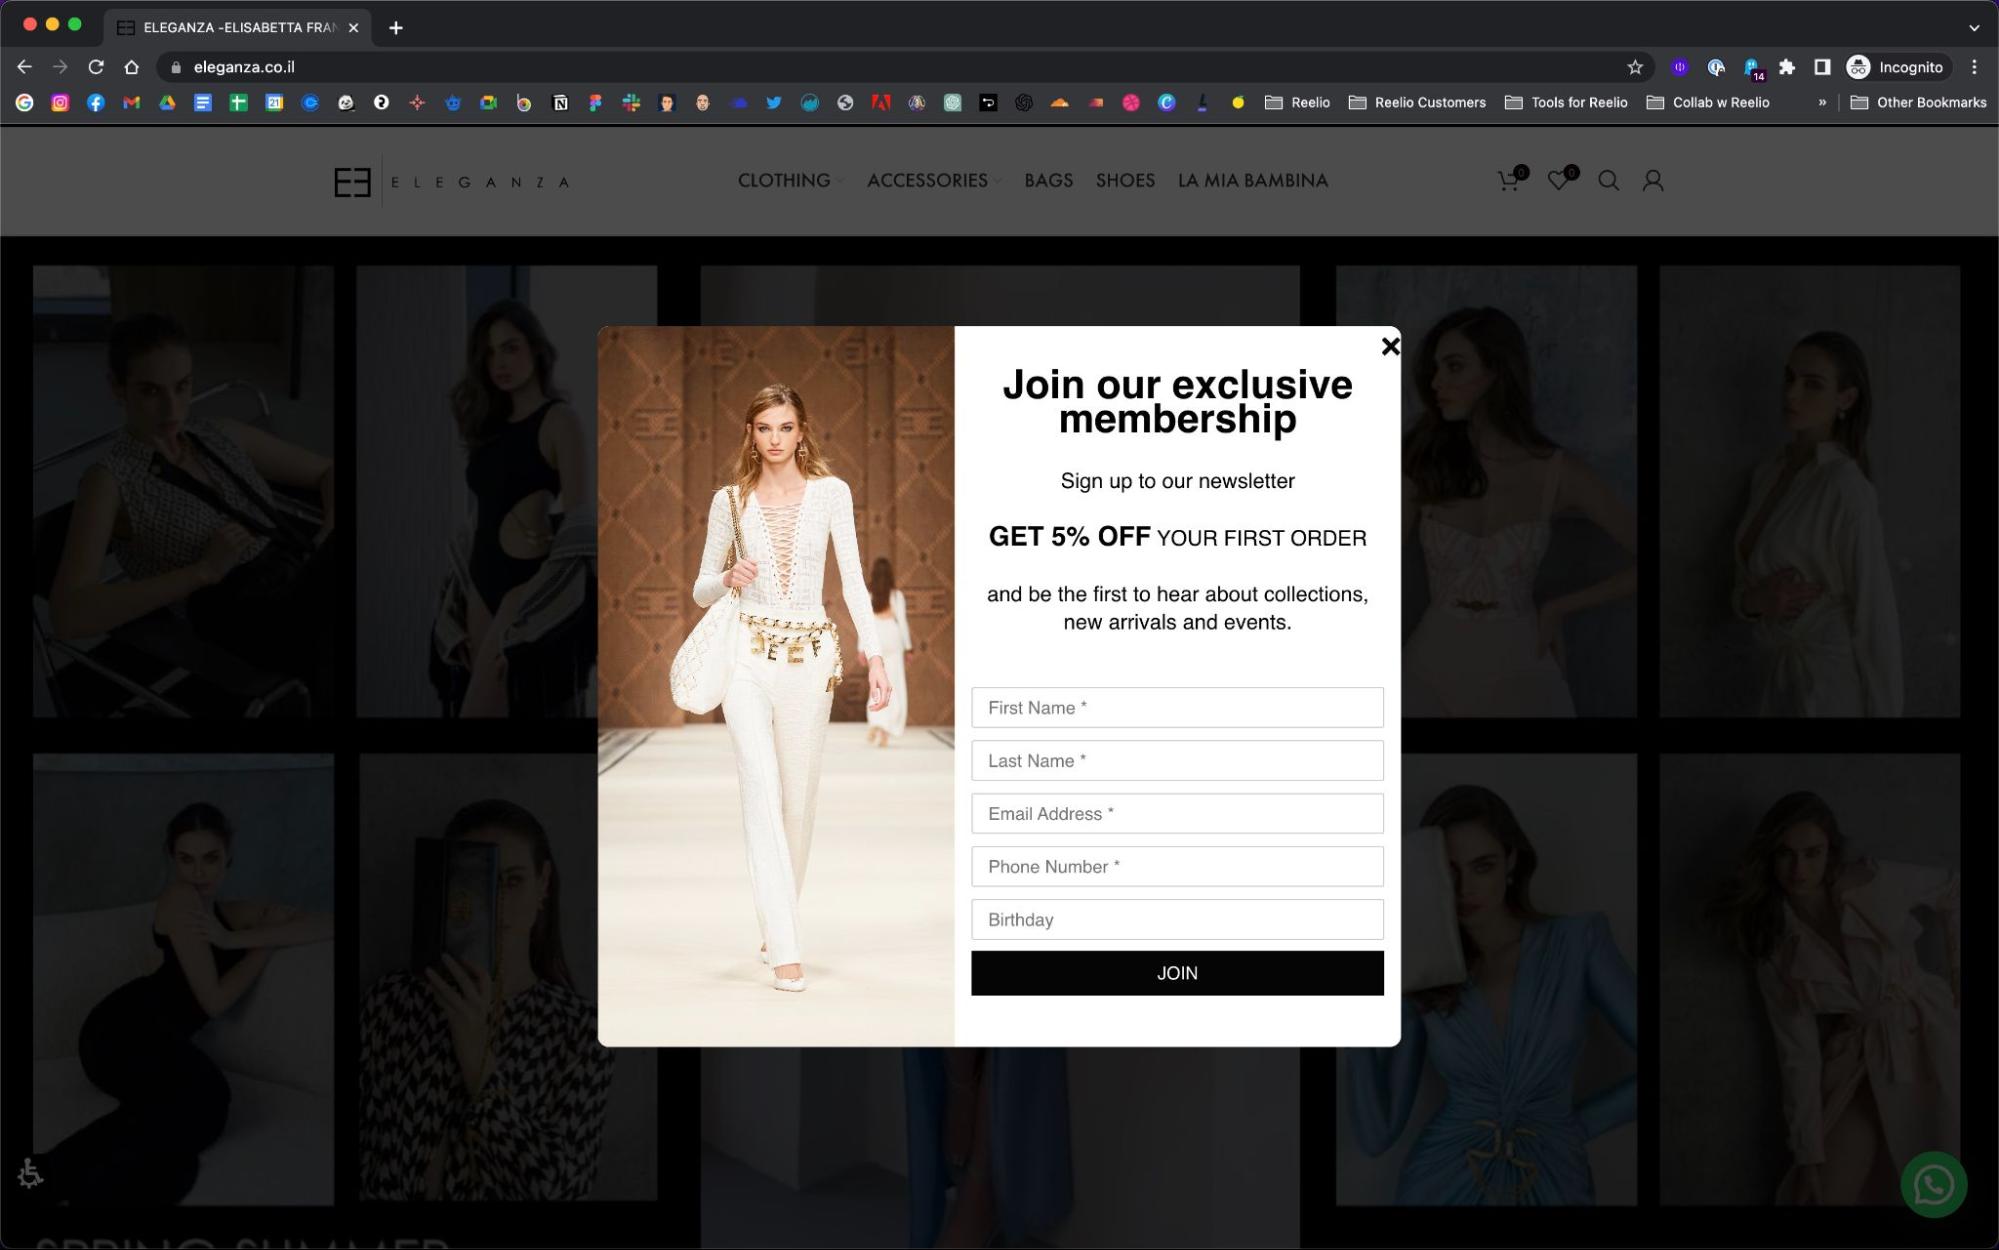1999x1250 pixels.
Task: Open the Google Docs bookmark
Action: coord(203,102)
